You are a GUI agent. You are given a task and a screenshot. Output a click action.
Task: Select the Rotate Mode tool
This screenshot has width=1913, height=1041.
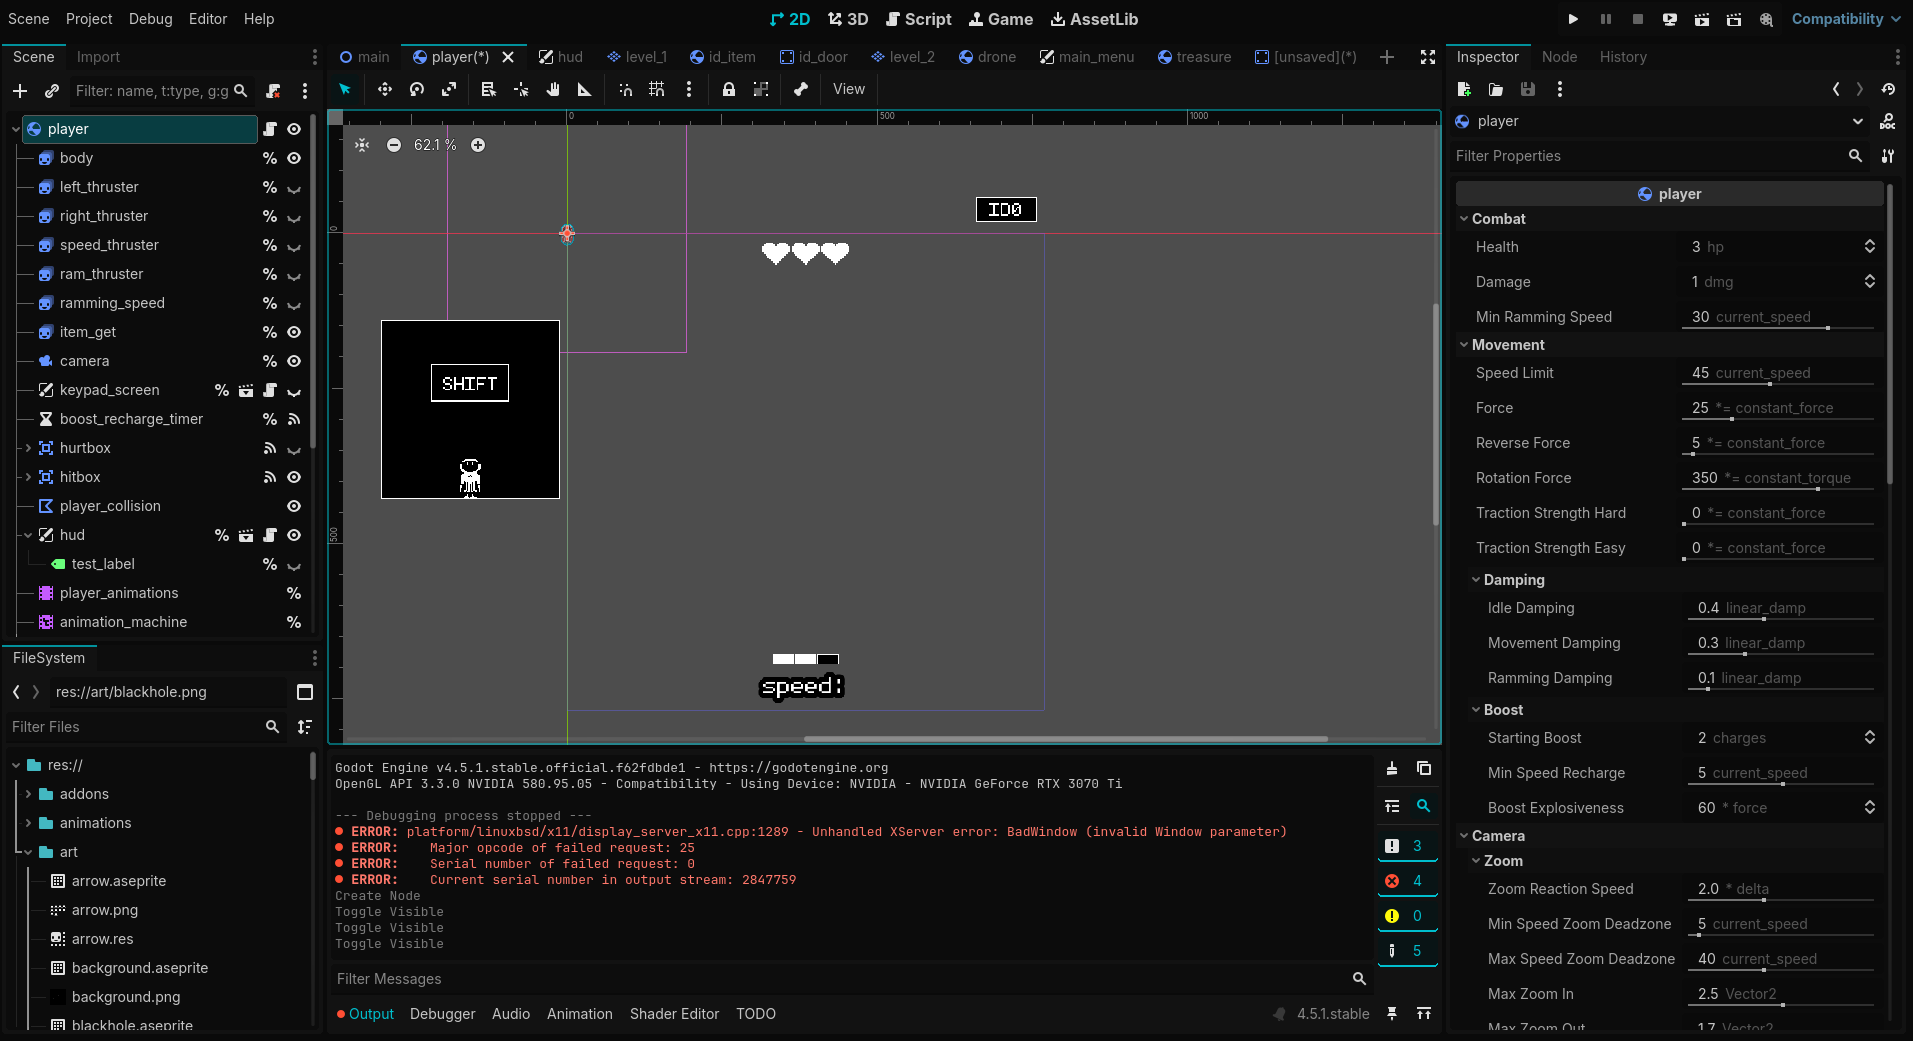pyautogui.click(x=417, y=89)
